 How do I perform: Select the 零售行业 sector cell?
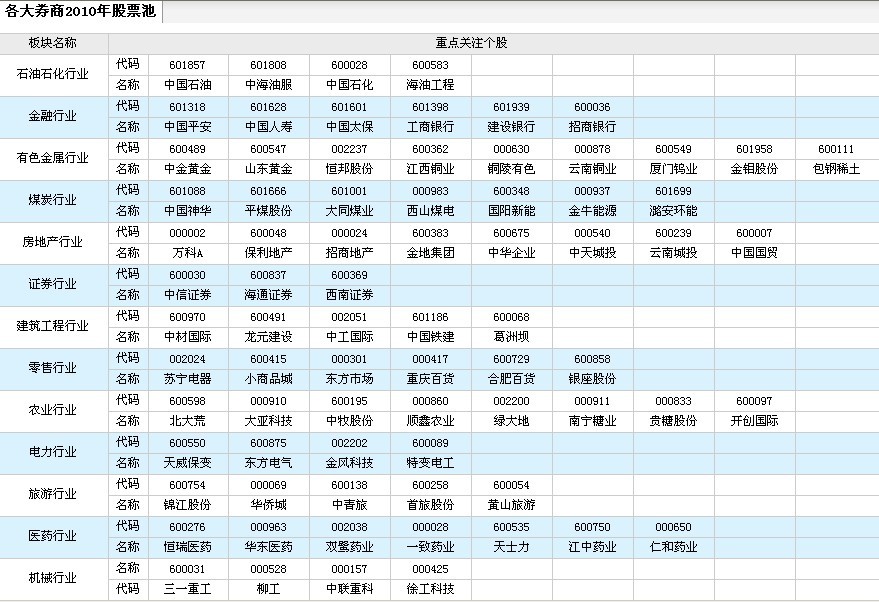coord(53,368)
